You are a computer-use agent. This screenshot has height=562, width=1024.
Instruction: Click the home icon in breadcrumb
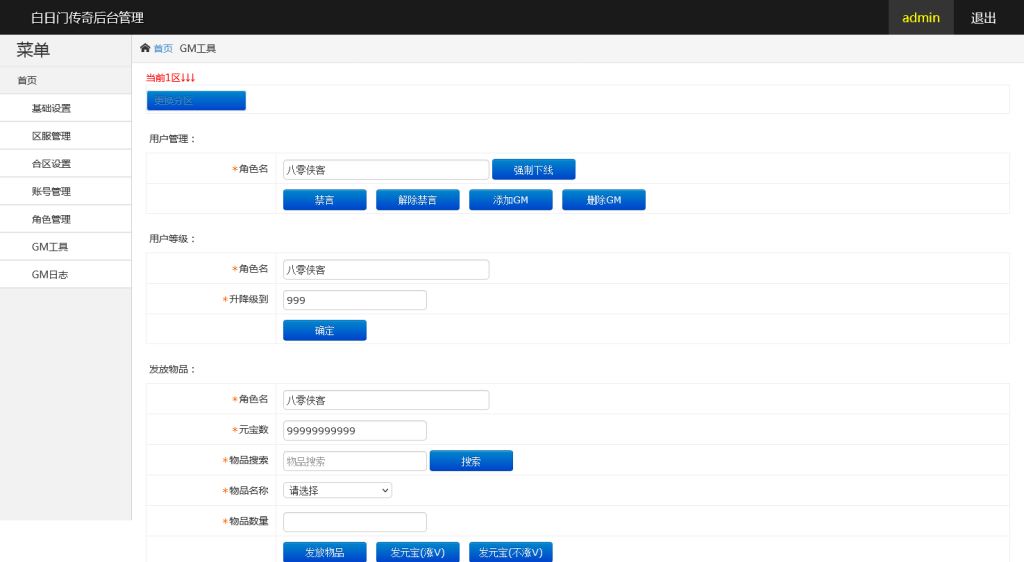pos(145,48)
